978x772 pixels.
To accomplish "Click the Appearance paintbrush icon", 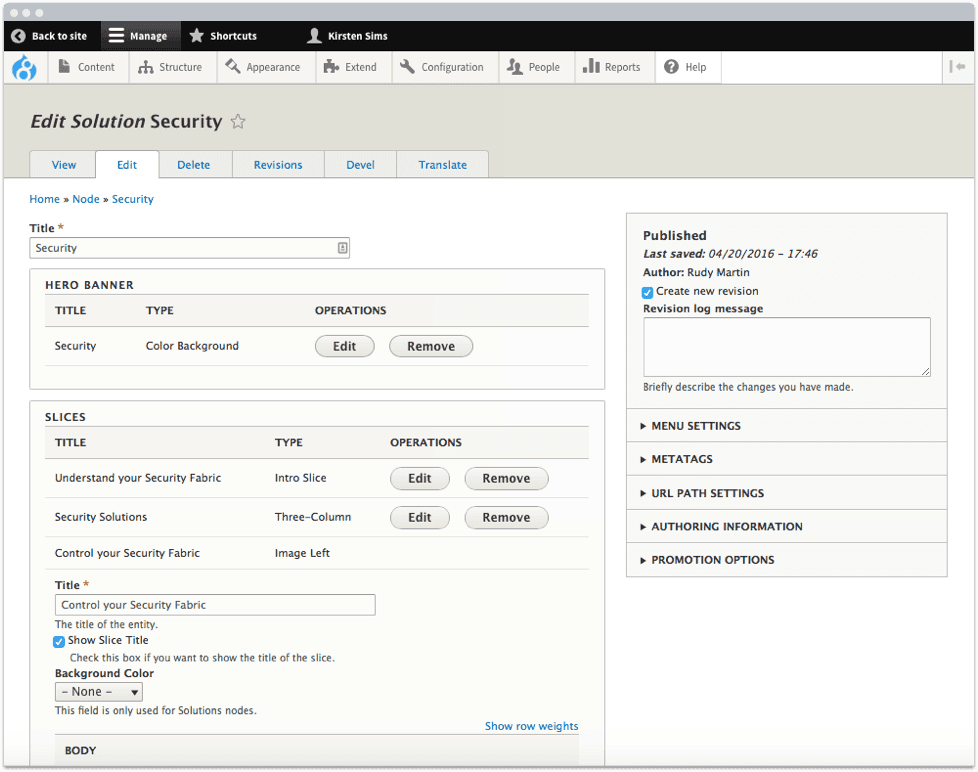I will point(233,67).
